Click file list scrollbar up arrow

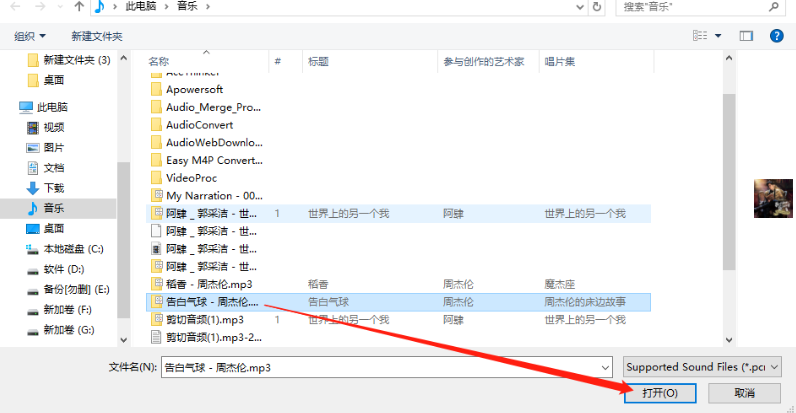[x=729, y=58]
